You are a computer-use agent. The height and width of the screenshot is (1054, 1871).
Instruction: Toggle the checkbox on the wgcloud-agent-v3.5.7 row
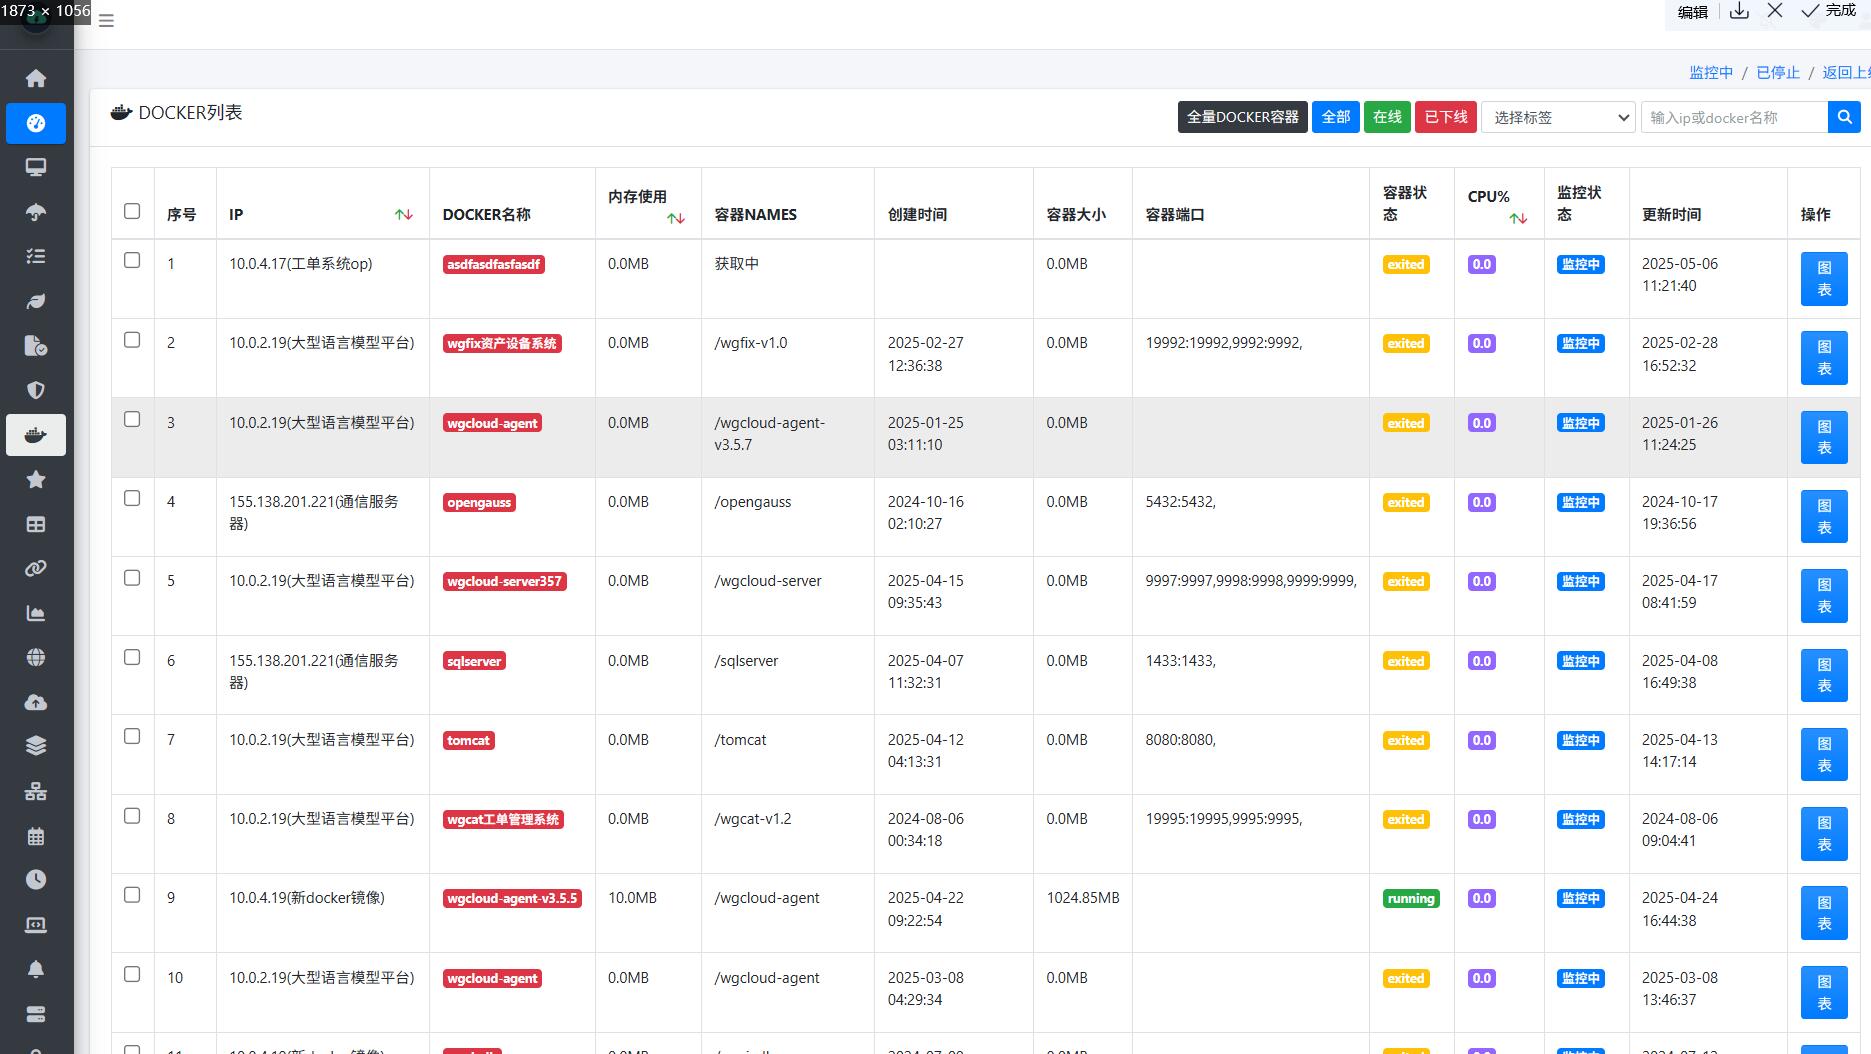click(132, 420)
